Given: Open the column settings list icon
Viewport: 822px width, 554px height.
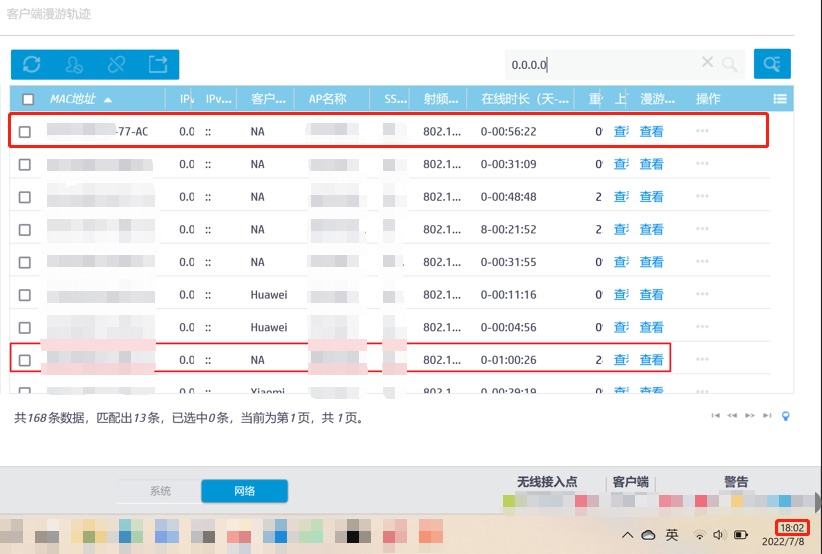Looking at the screenshot, I should pos(780,99).
